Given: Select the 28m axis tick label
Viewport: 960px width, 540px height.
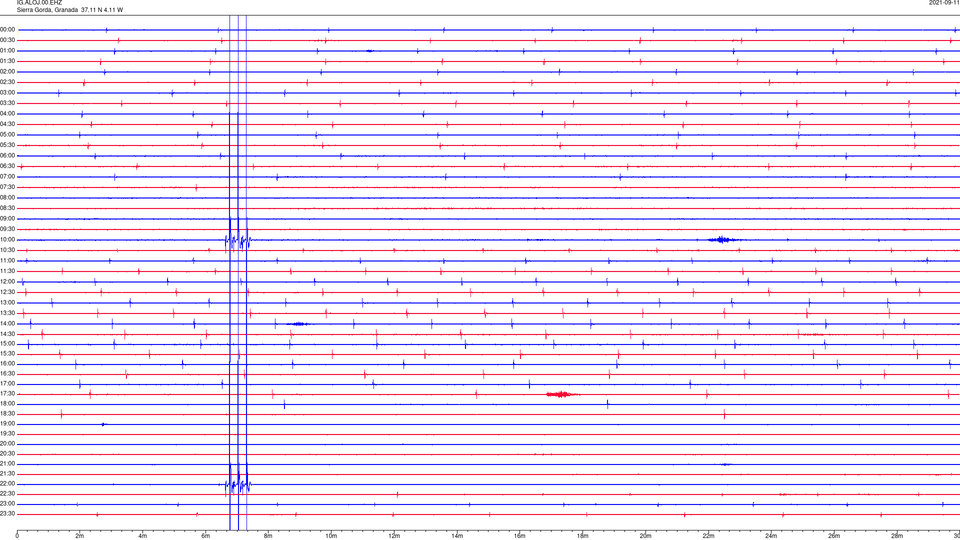Looking at the screenshot, I should 897,536.
